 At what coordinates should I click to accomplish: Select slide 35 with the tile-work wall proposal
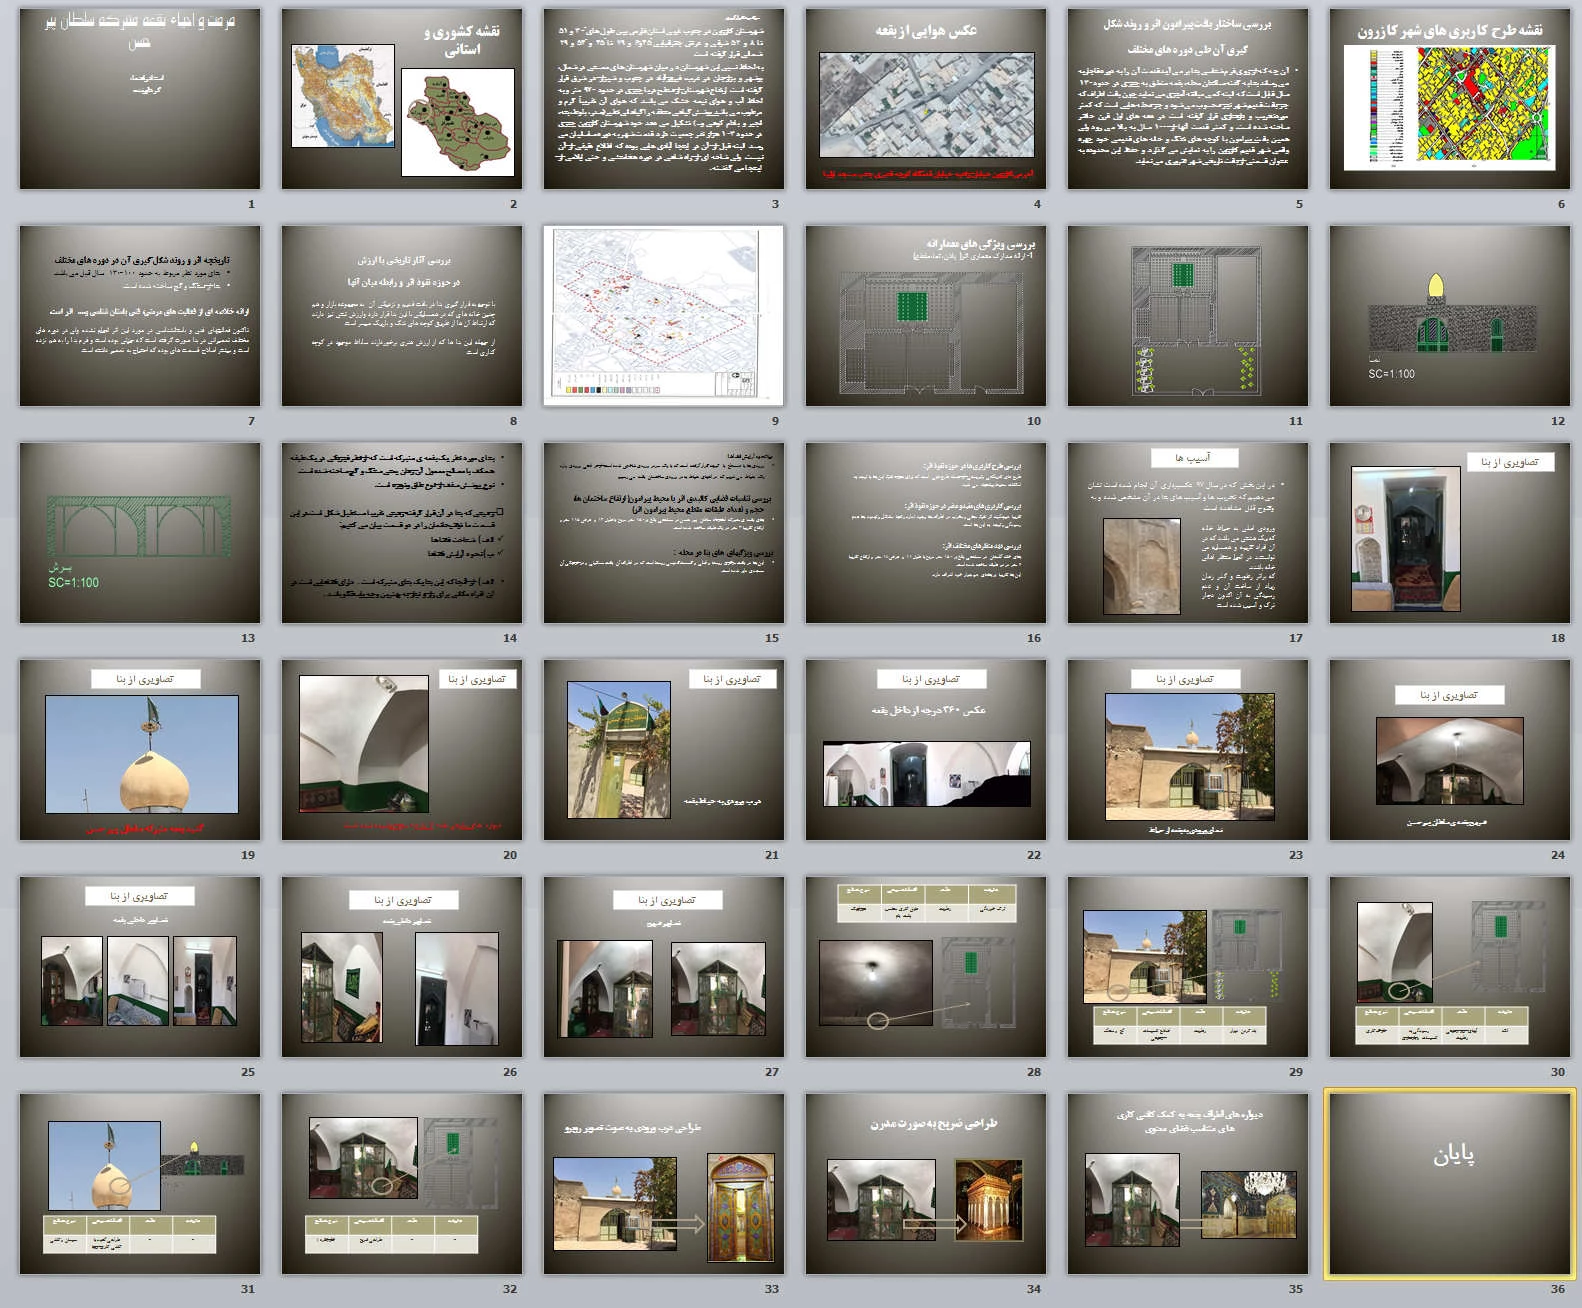pos(1188,1184)
